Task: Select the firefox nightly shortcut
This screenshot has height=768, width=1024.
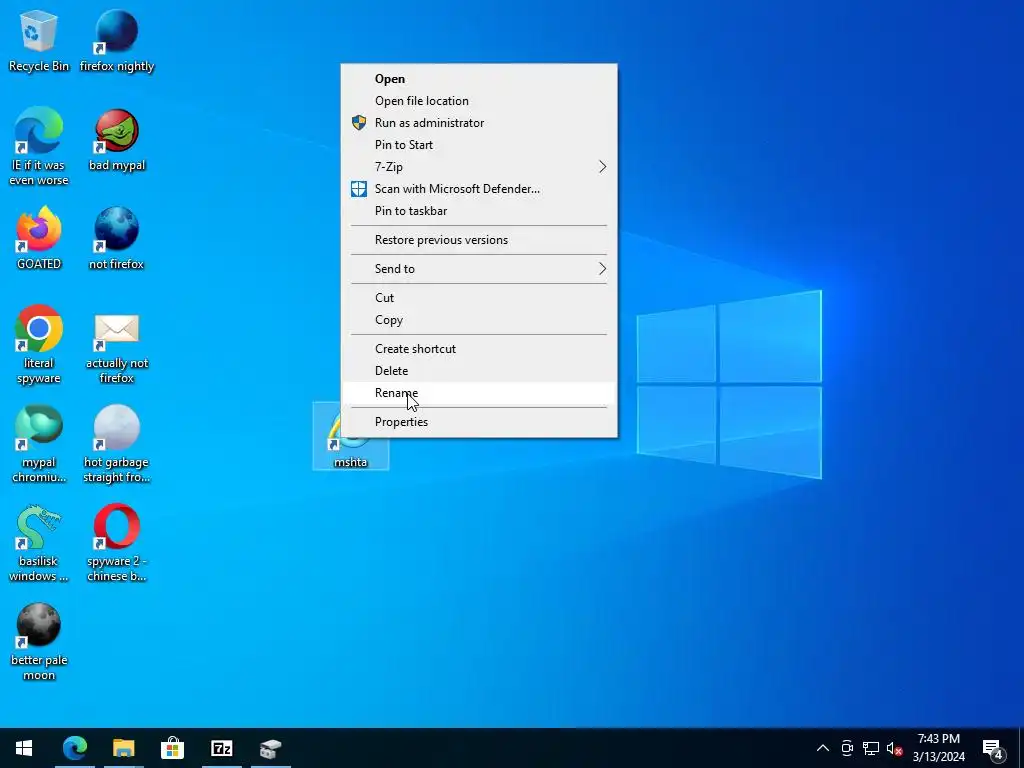Action: coord(116,40)
